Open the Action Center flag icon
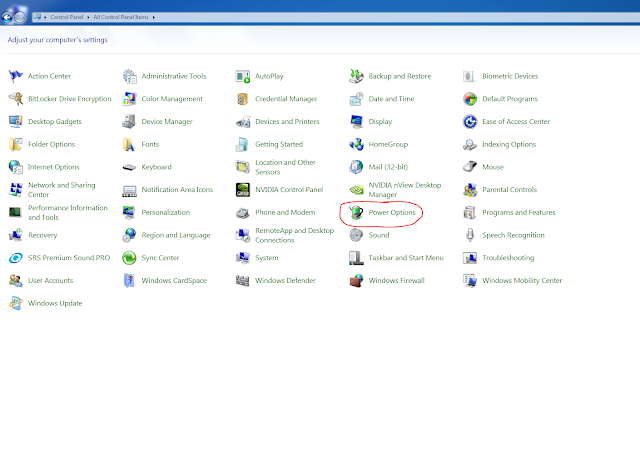This screenshot has height=451, width=640. 16,76
